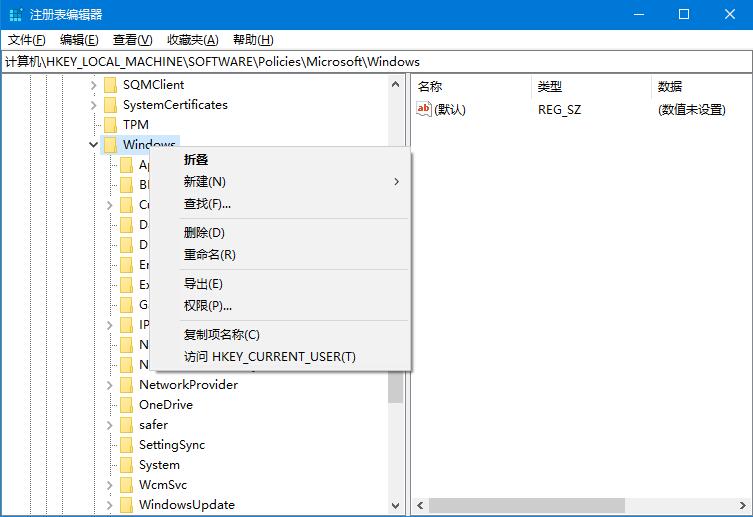Click the Registry Editor icon in title bar
The height and width of the screenshot is (517, 753).
[x=15, y=15]
